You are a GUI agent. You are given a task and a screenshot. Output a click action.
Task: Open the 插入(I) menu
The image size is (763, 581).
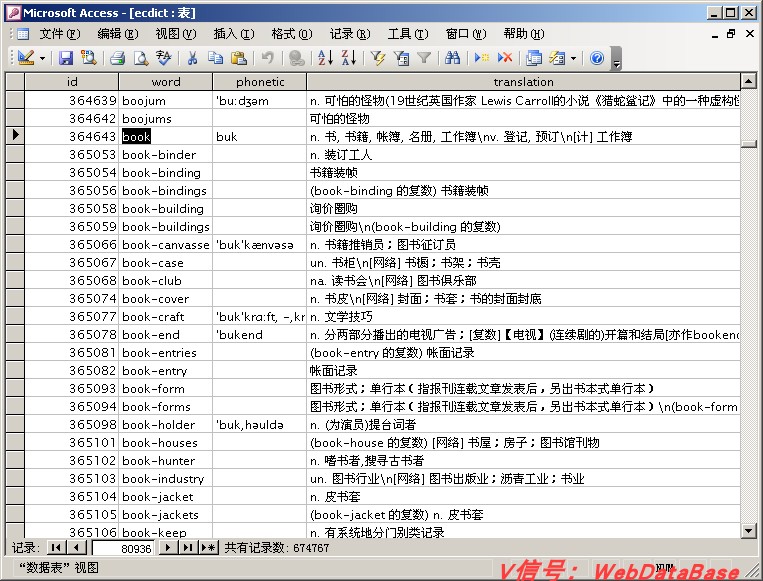234,34
